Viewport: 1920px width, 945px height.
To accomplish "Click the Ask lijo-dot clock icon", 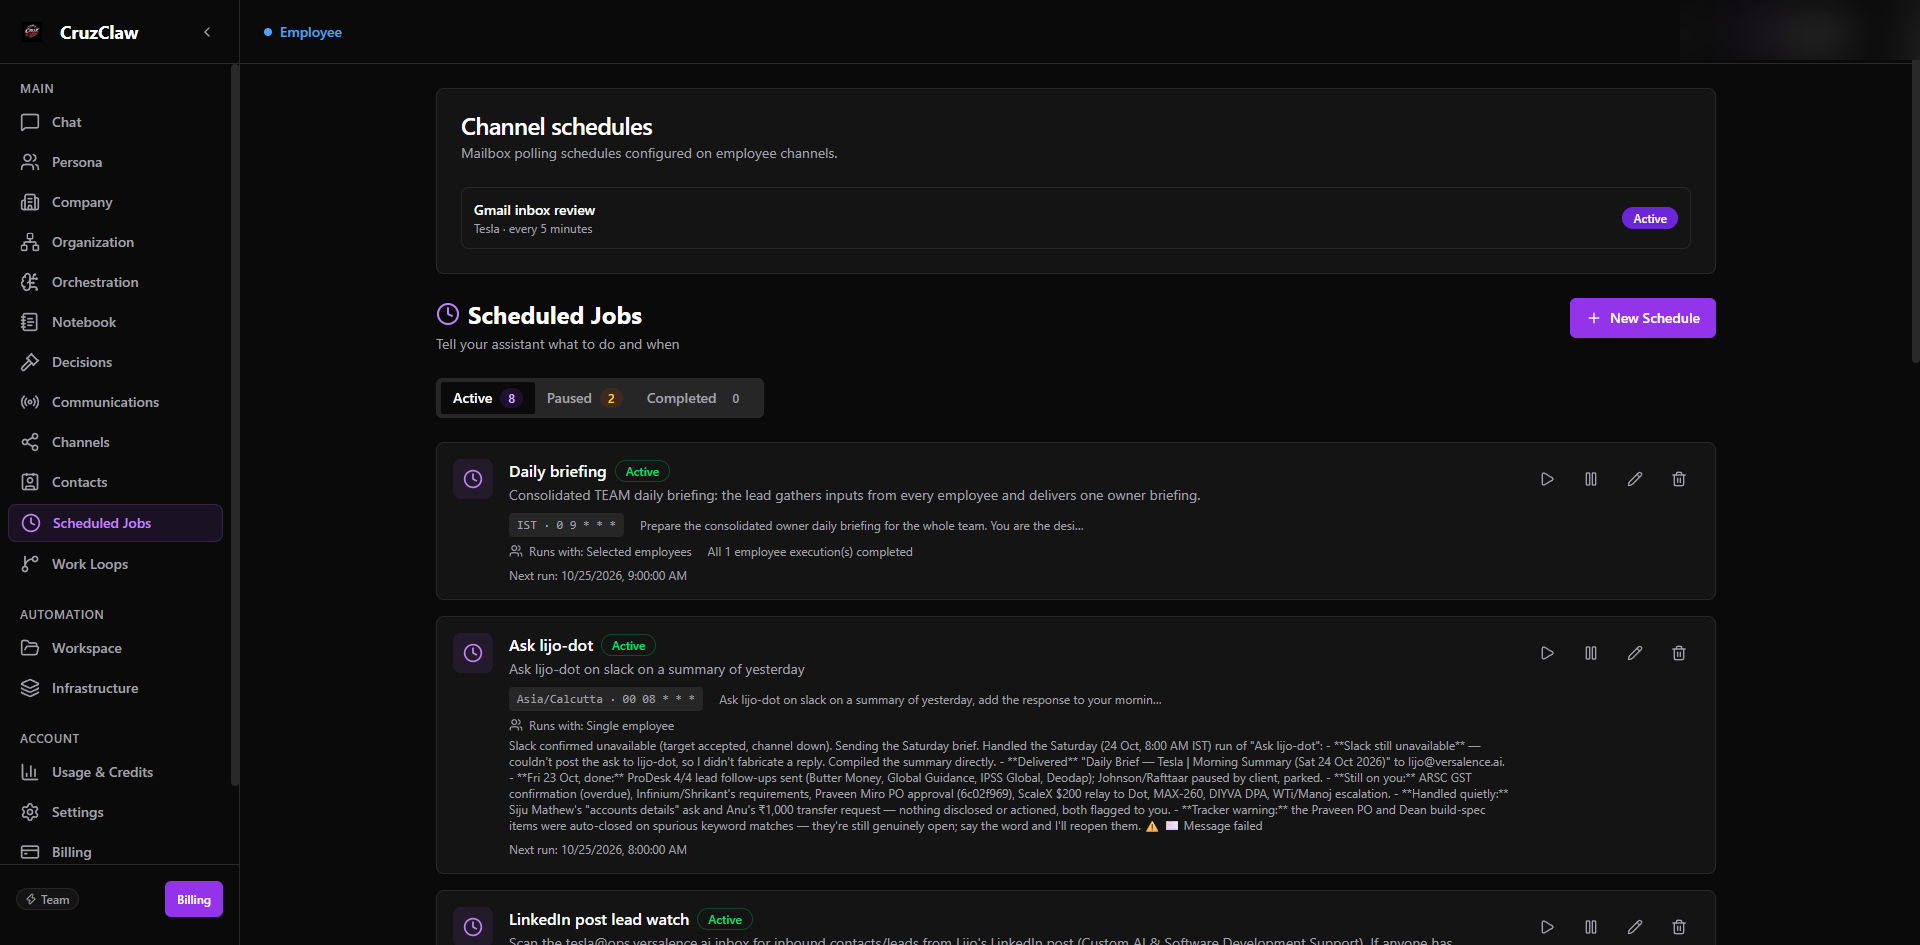I will pos(473,653).
